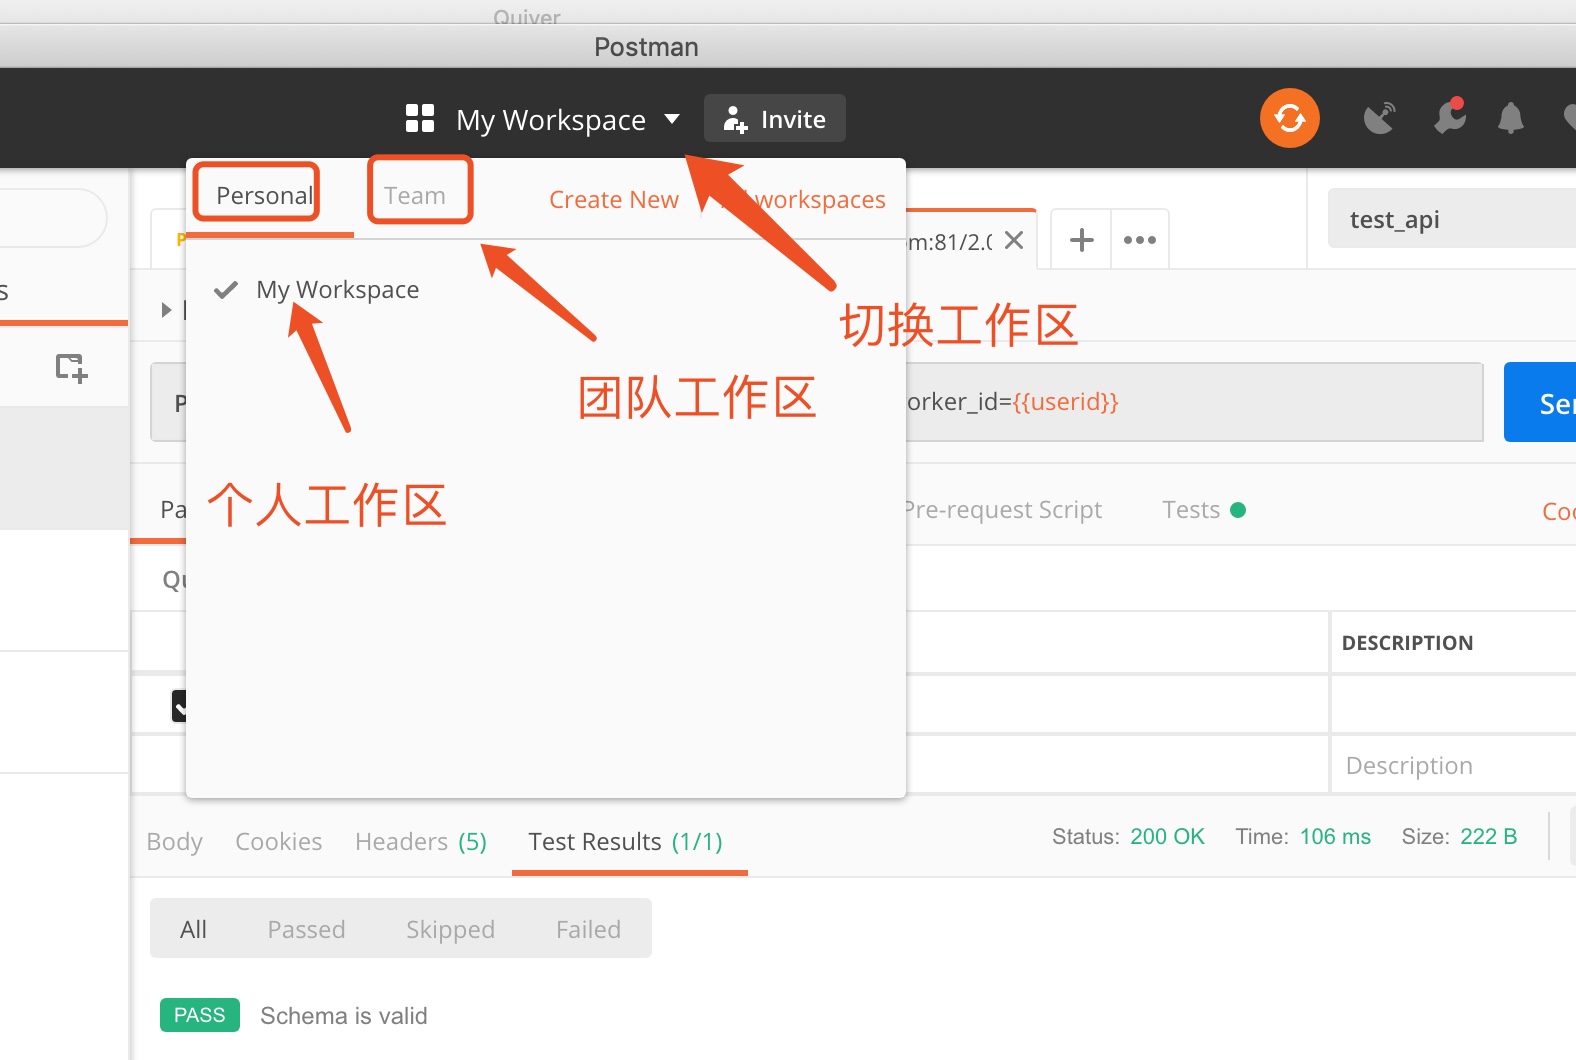The width and height of the screenshot is (1576, 1060).
Task: Open the response Body tab
Action: point(174,842)
